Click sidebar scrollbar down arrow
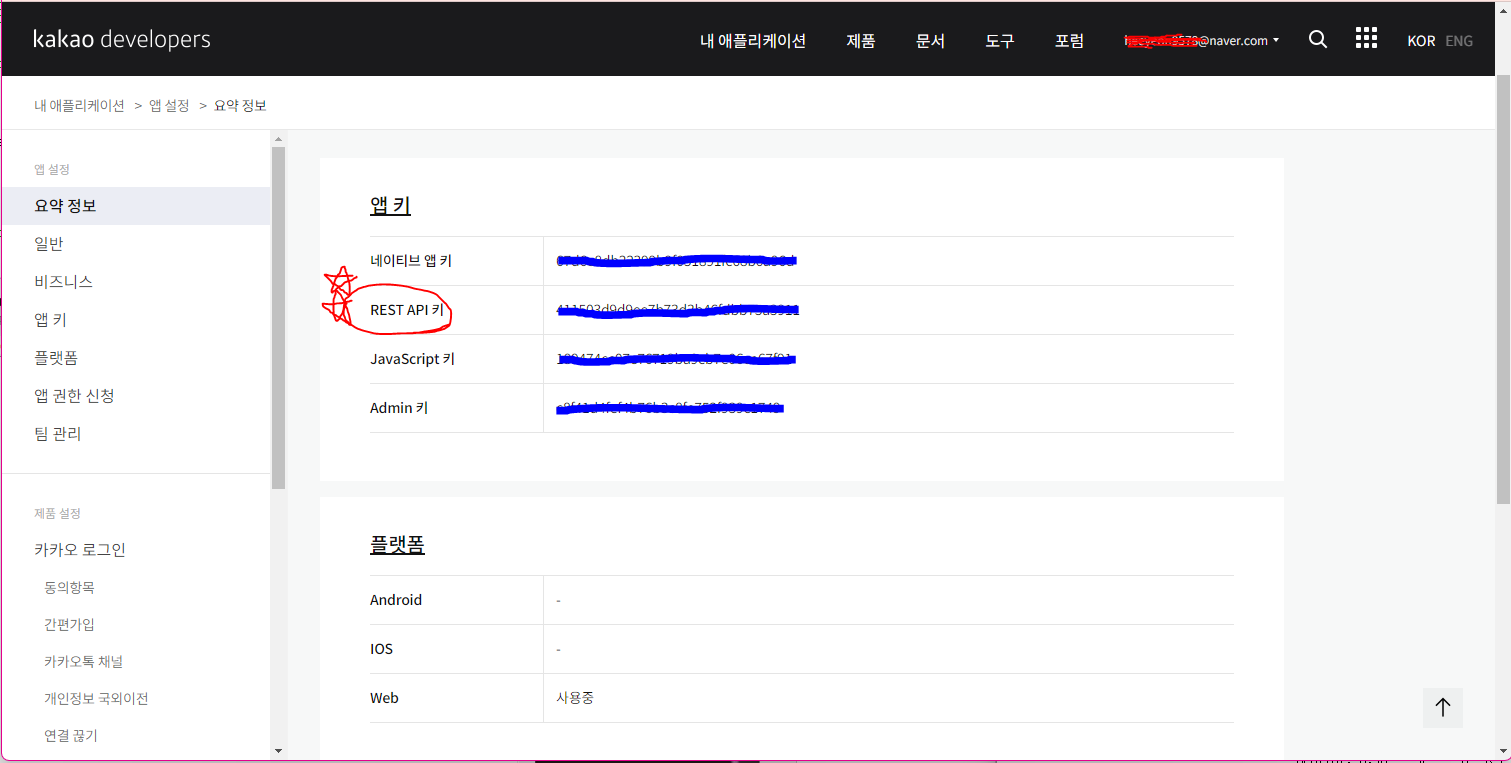This screenshot has height=763, width=1511. pyautogui.click(x=278, y=751)
